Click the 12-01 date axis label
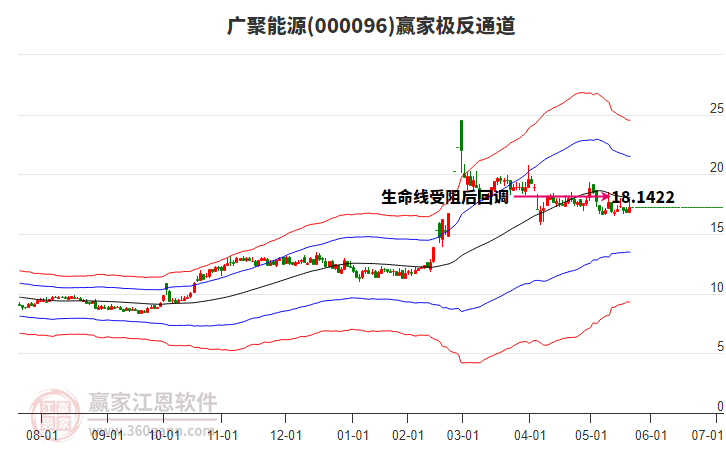Viewport: 726px width, 450px height. click(286, 436)
